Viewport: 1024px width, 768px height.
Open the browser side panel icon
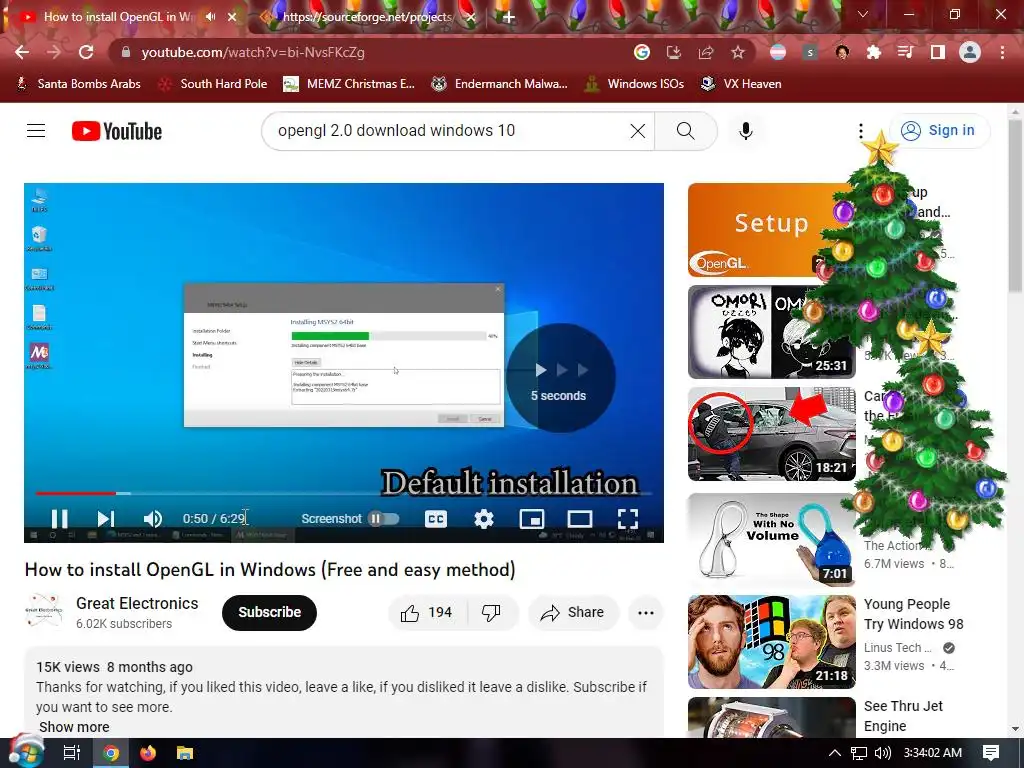point(938,52)
